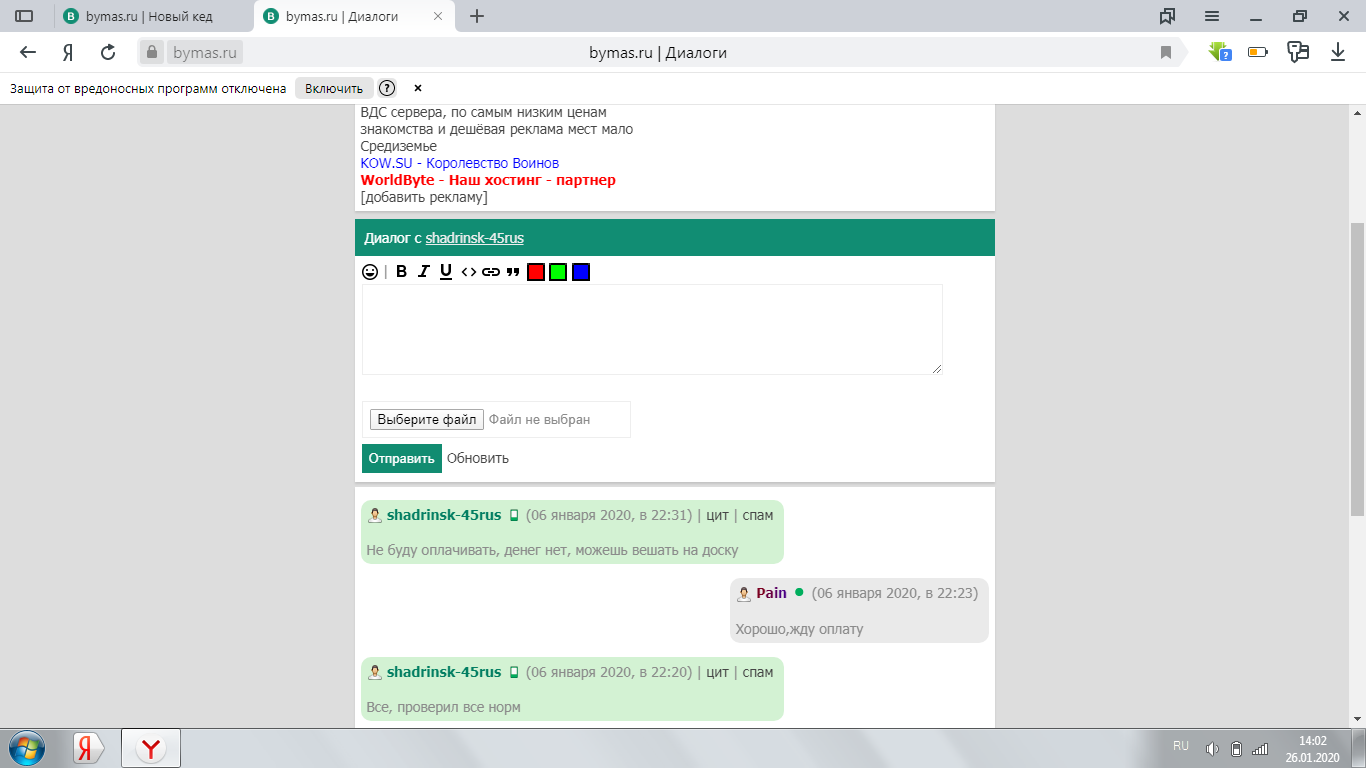
Task: Insert code tag with angle brackets icon
Action: (468, 271)
